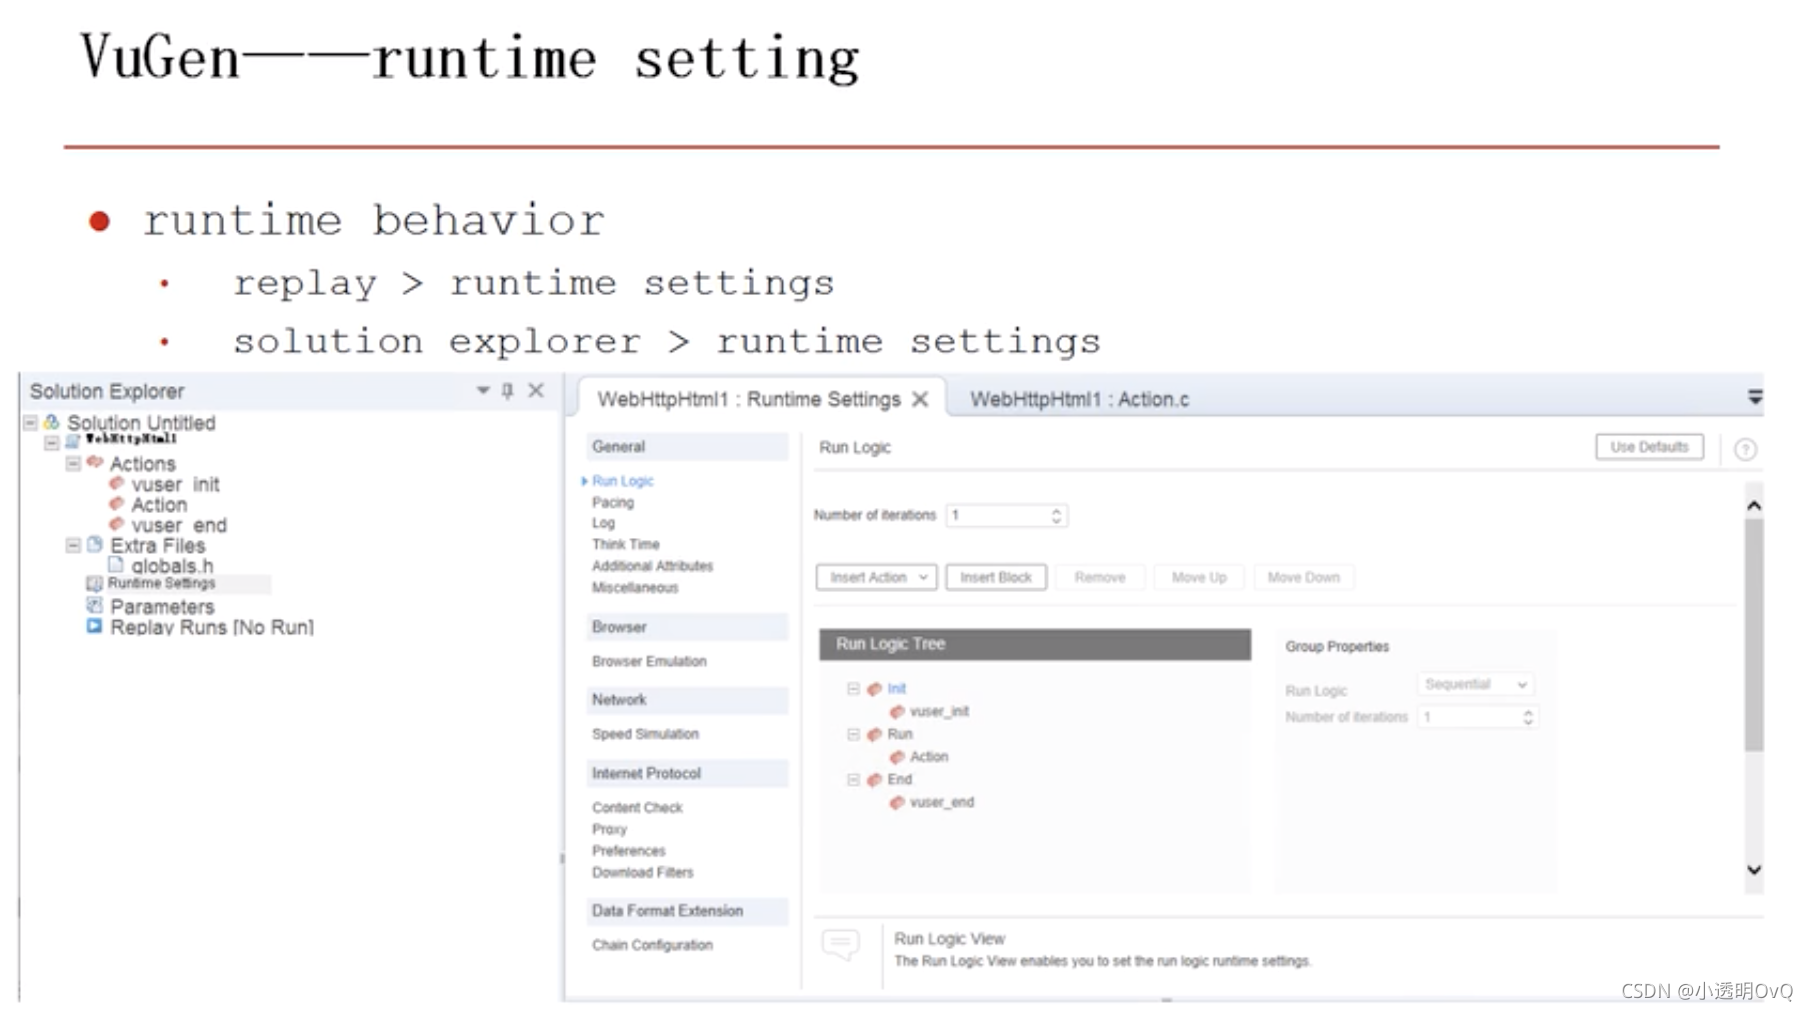
Task: Select Pacing settings
Action: coord(613,502)
